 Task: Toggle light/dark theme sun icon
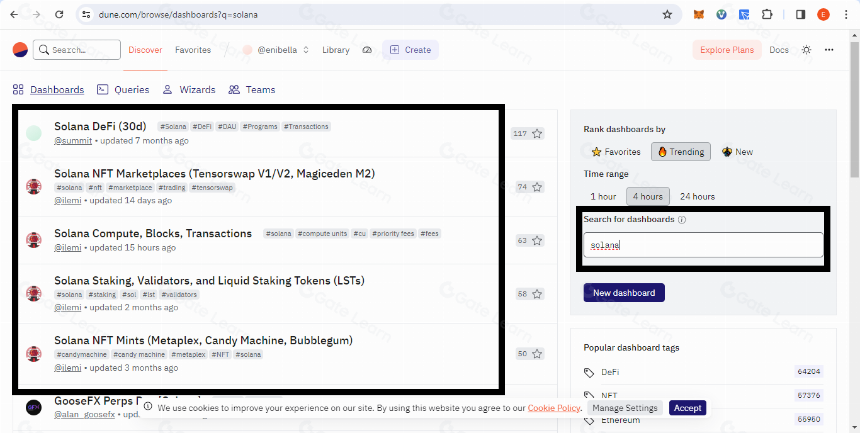click(x=806, y=50)
